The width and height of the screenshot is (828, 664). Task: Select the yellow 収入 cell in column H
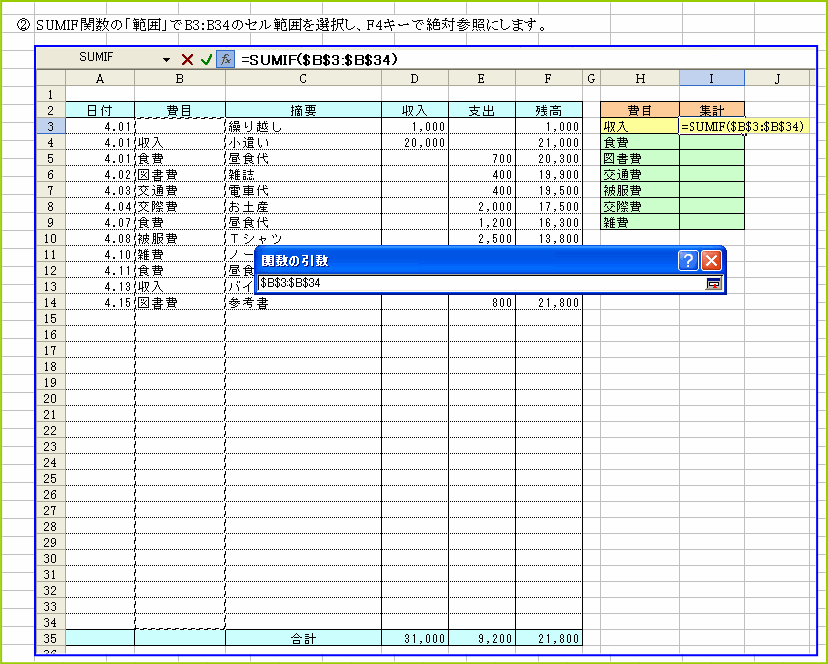(638, 126)
